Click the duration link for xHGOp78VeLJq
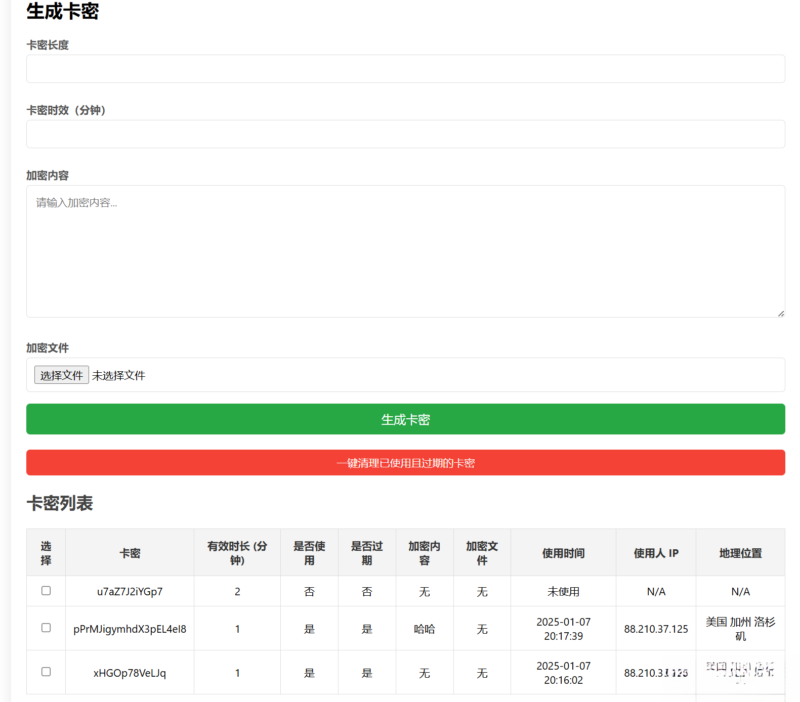This screenshot has height=702, width=800. pyautogui.click(x=237, y=672)
